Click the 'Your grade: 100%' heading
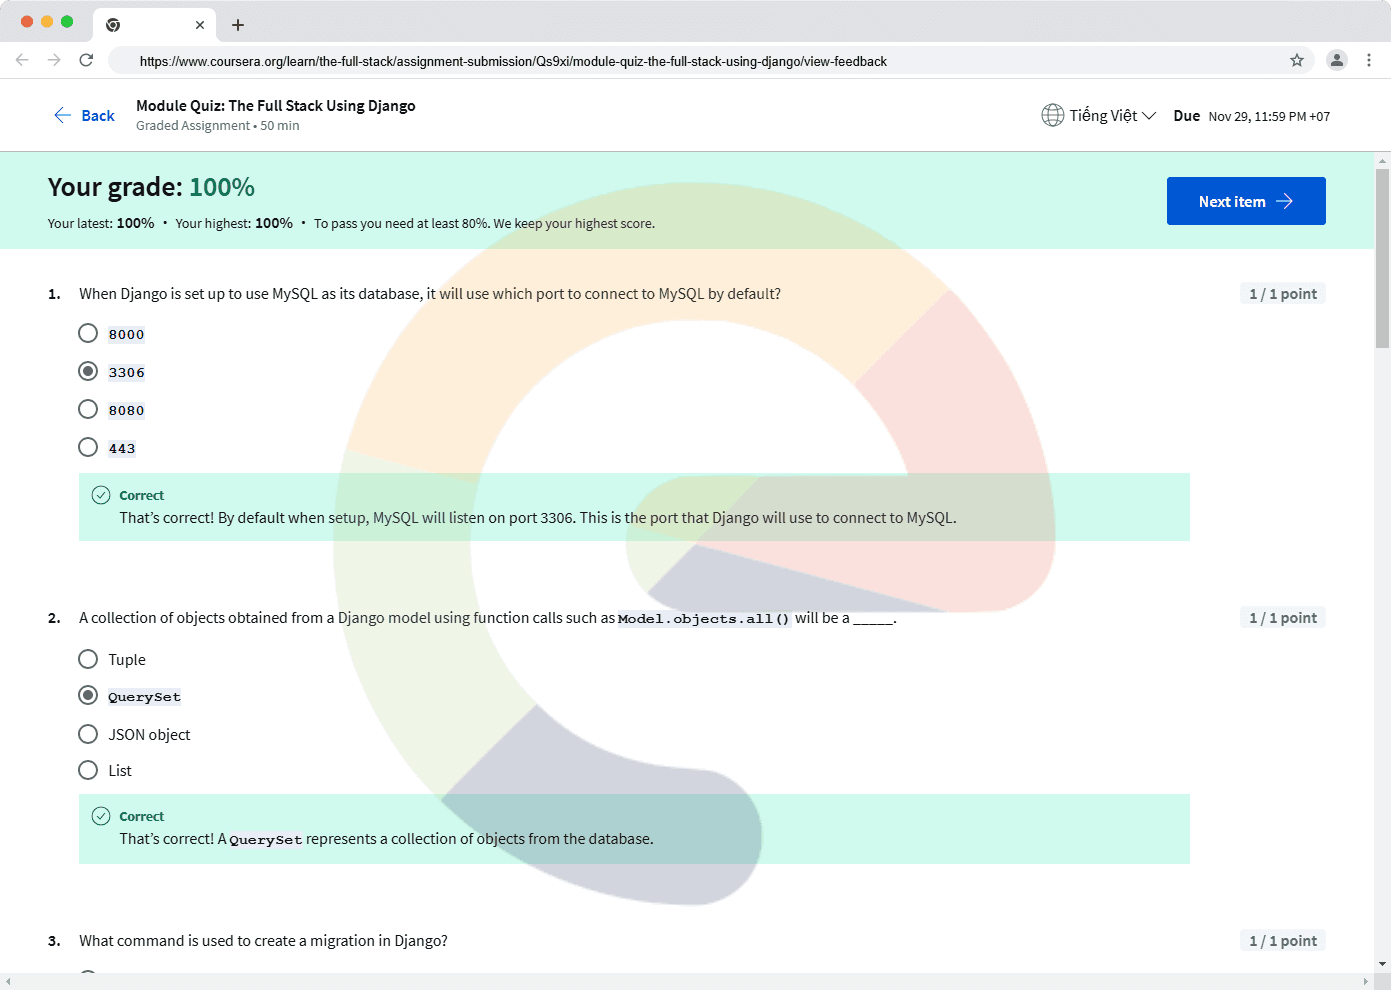Viewport: 1391px width, 990px height. click(151, 187)
